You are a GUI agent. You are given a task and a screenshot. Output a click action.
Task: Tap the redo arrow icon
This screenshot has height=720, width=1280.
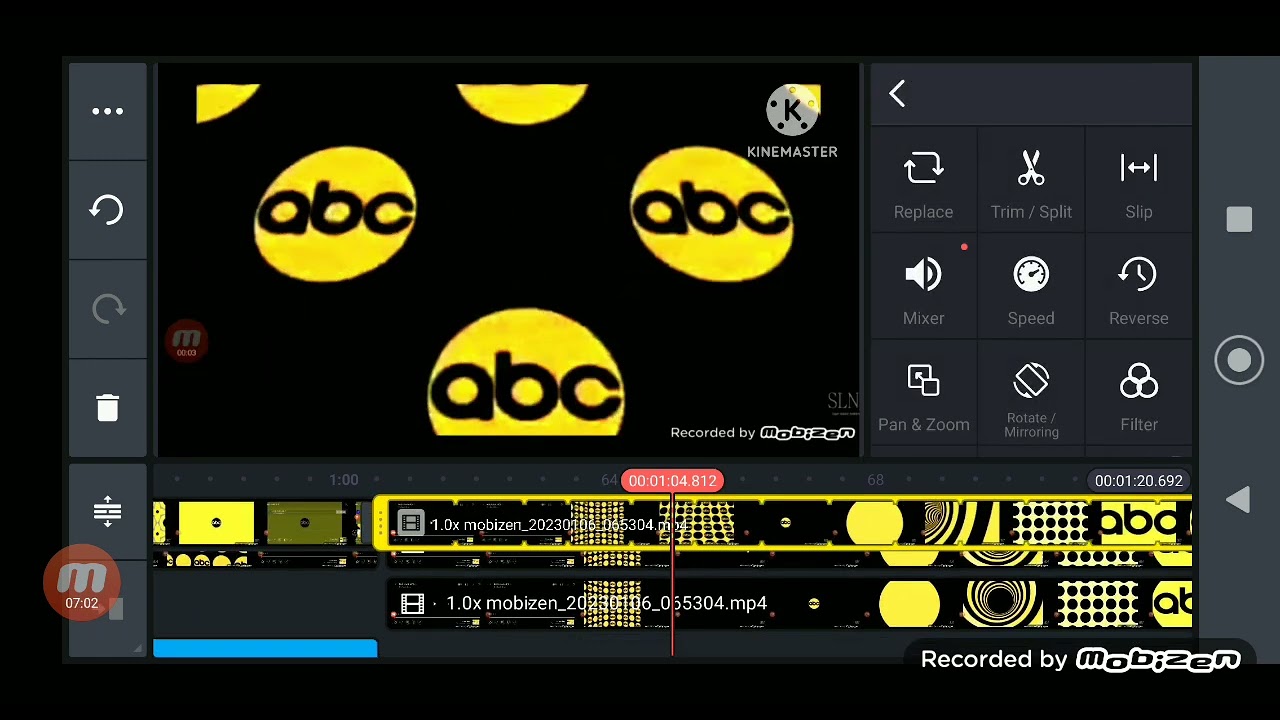[107, 309]
